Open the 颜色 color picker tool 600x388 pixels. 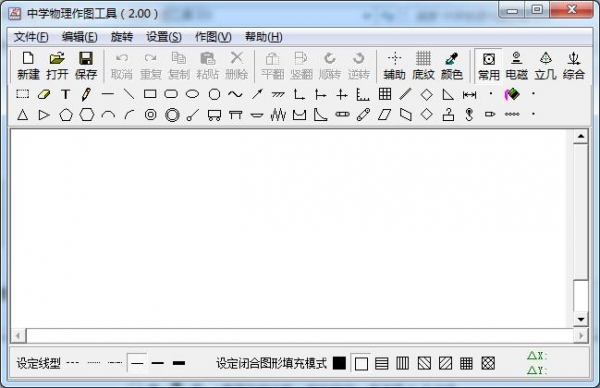coord(452,65)
